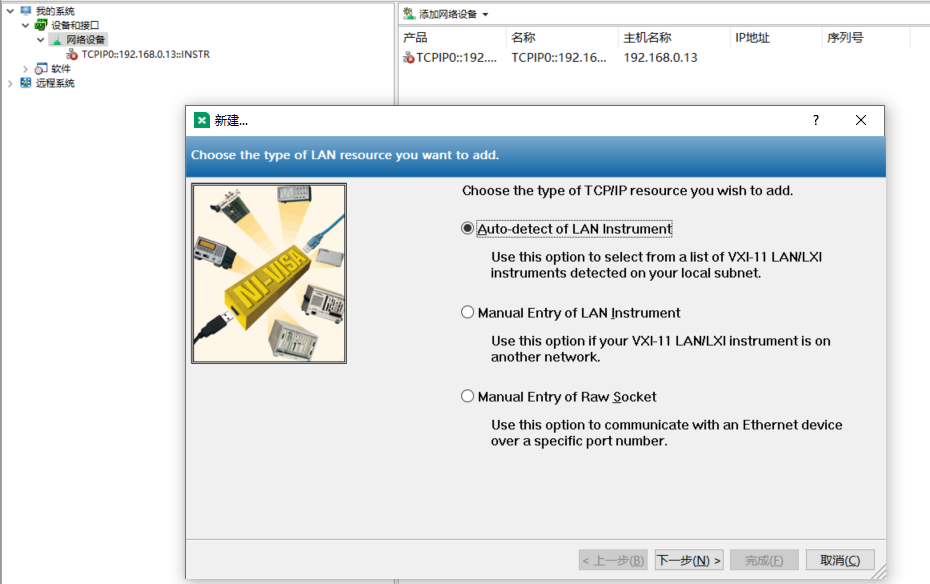Screen dimensions: 930x584
Task: Collapse the Network Devices node
Action: pos(40,40)
